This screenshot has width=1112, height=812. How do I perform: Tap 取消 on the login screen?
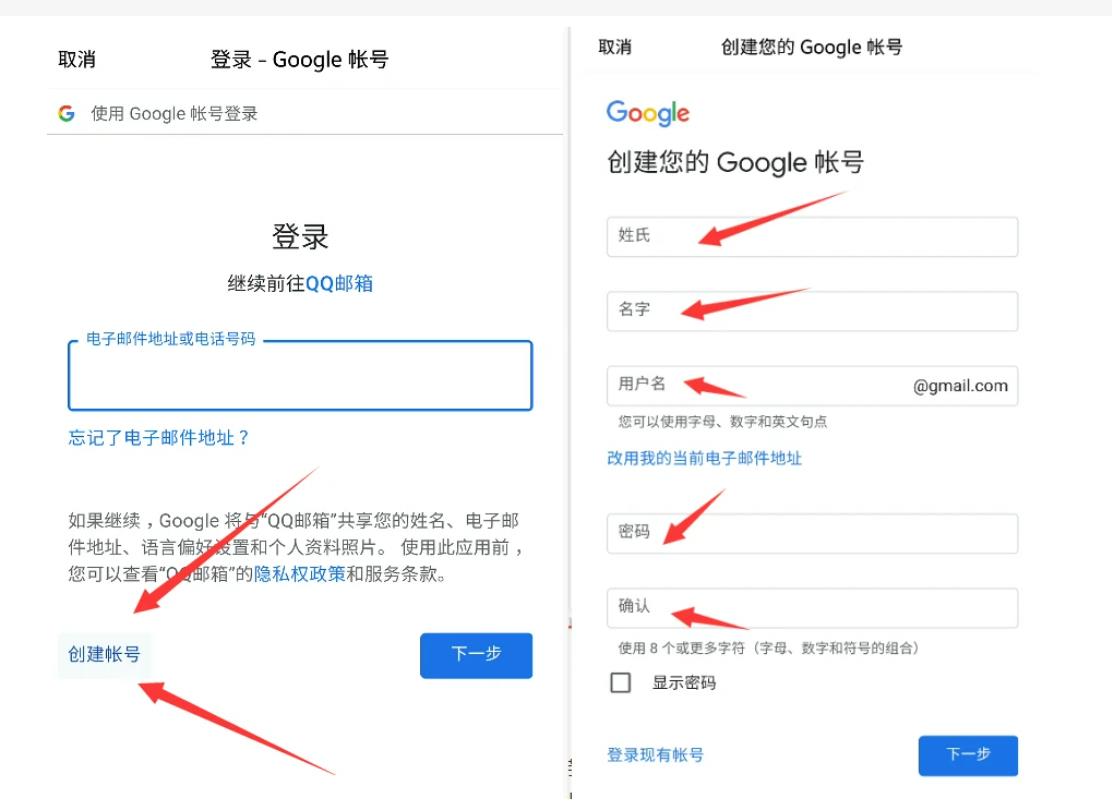click(77, 60)
